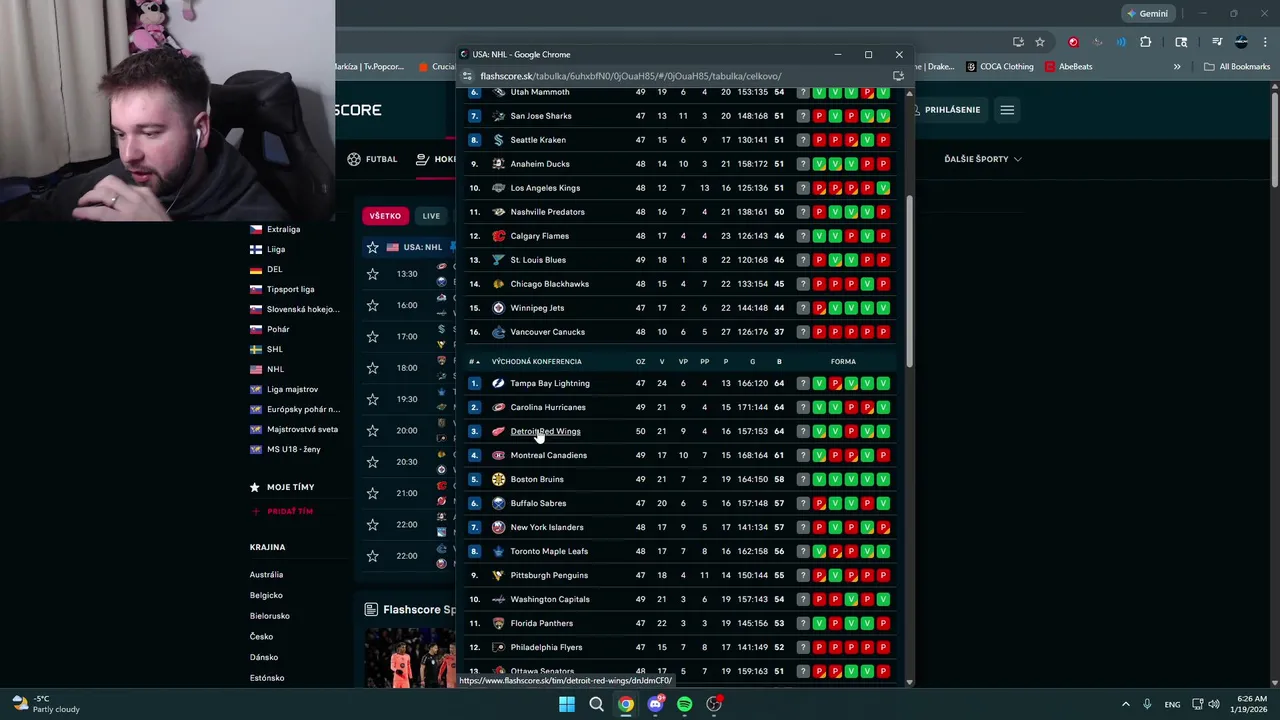Select the LIVE filter tab
This screenshot has height=720, width=1280.
431,216
